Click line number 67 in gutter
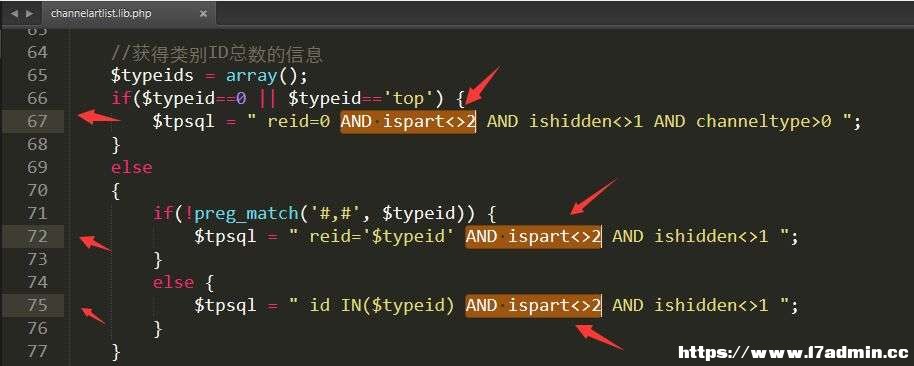 point(37,121)
